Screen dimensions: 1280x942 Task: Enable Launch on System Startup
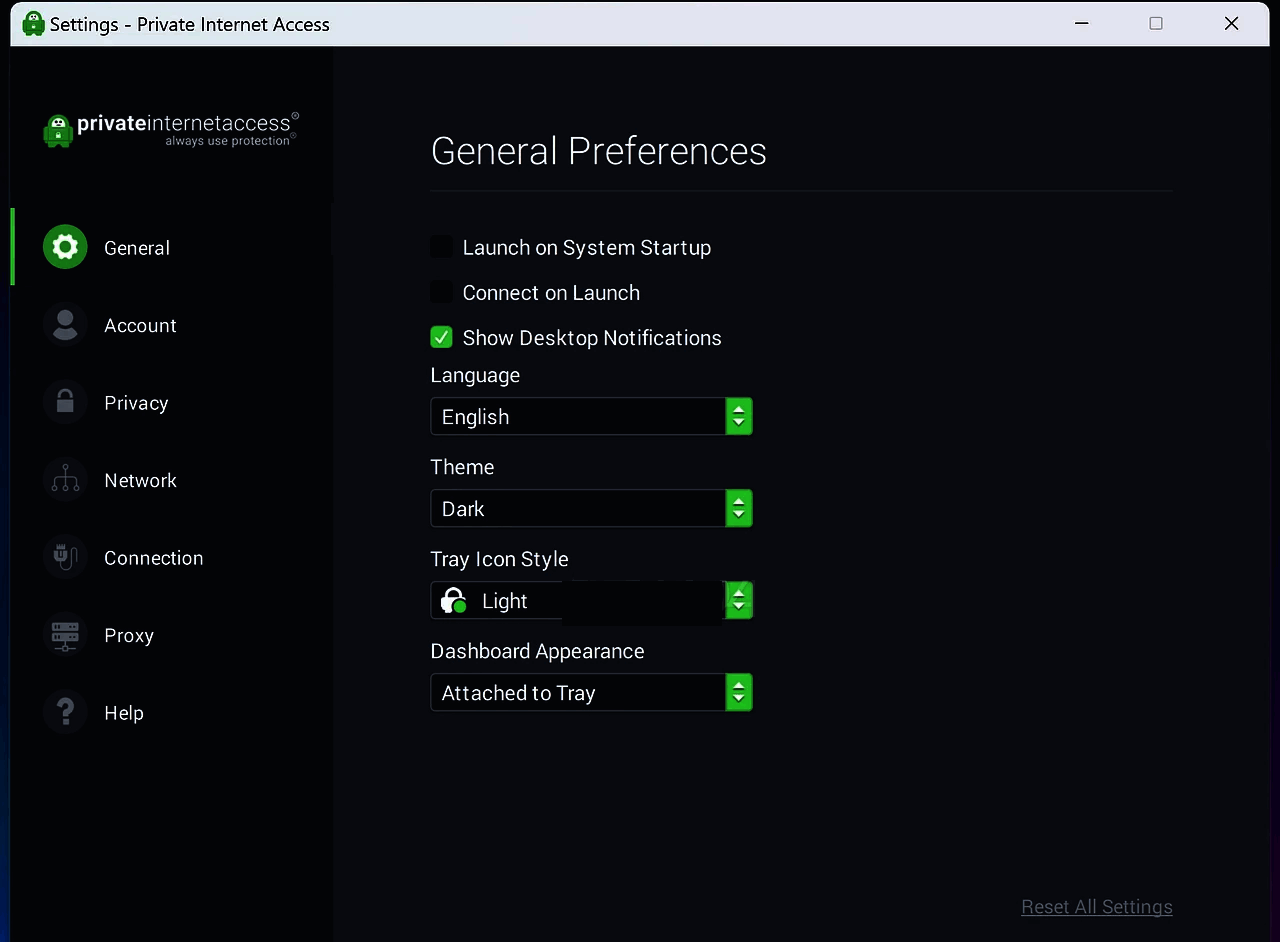[x=441, y=247]
